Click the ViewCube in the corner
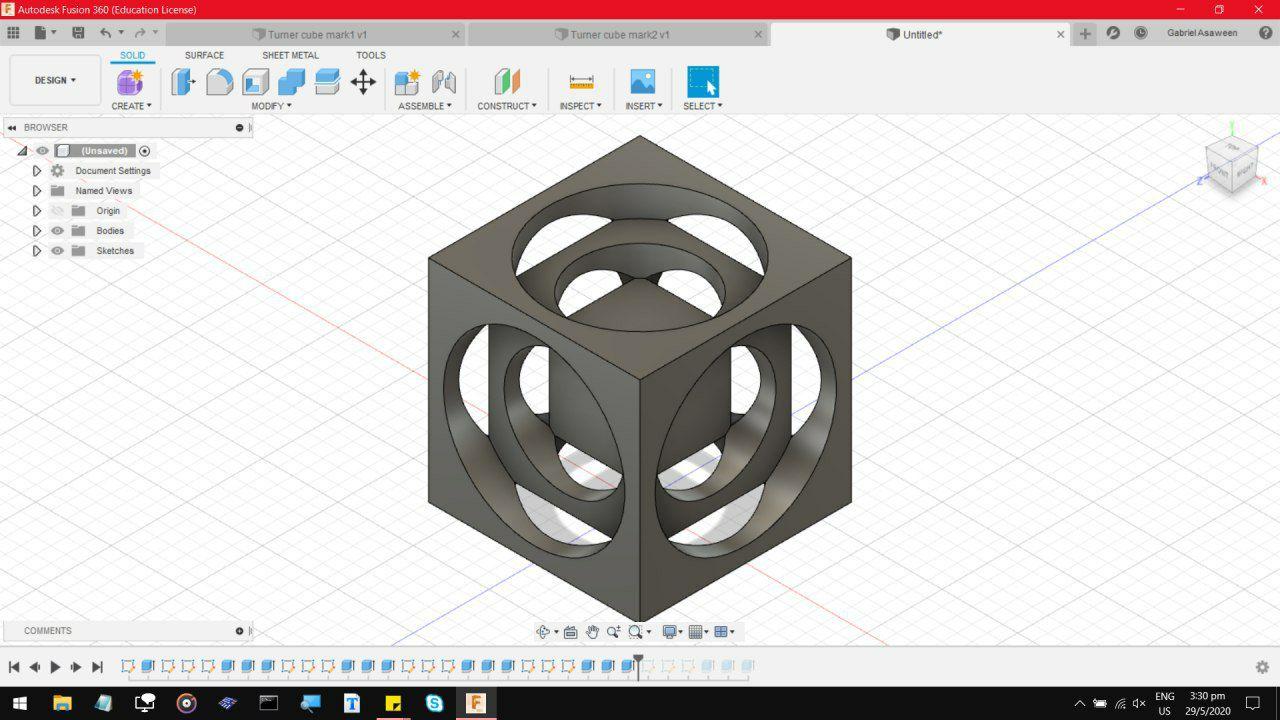The width and height of the screenshot is (1280, 720). point(1231,165)
